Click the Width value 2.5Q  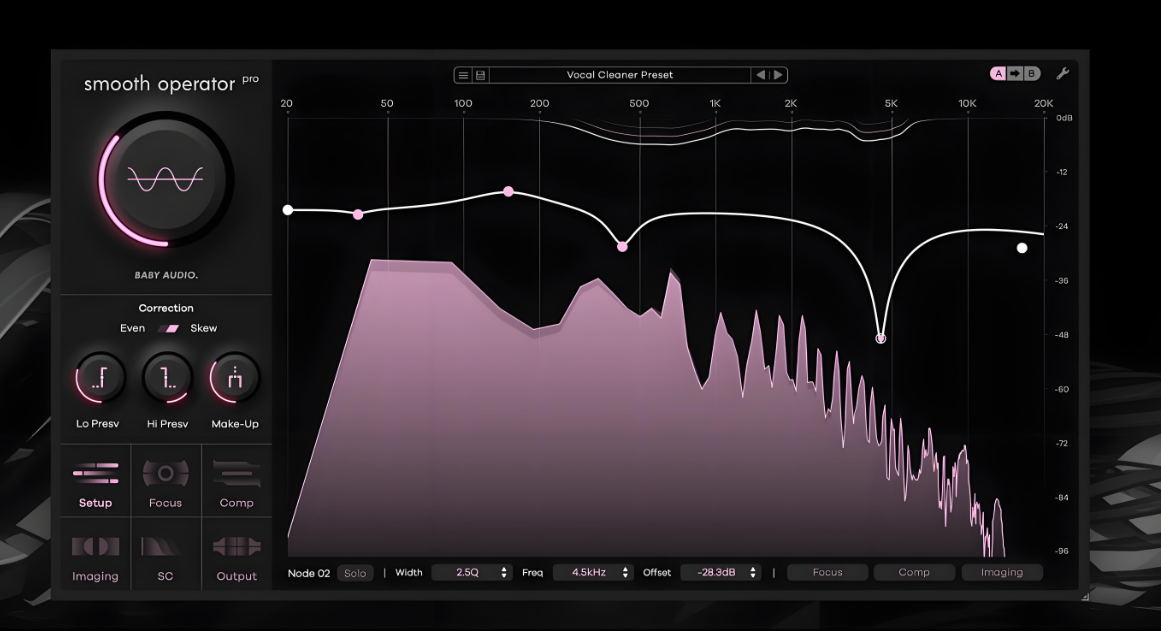(x=467, y=572)
